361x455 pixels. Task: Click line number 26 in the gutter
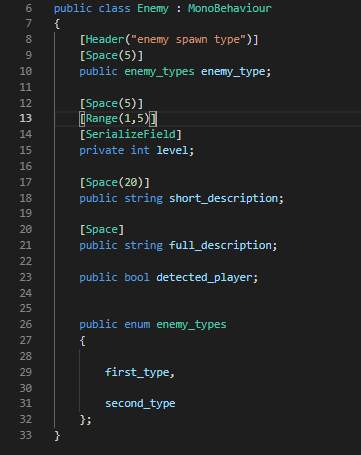(26, 324)
